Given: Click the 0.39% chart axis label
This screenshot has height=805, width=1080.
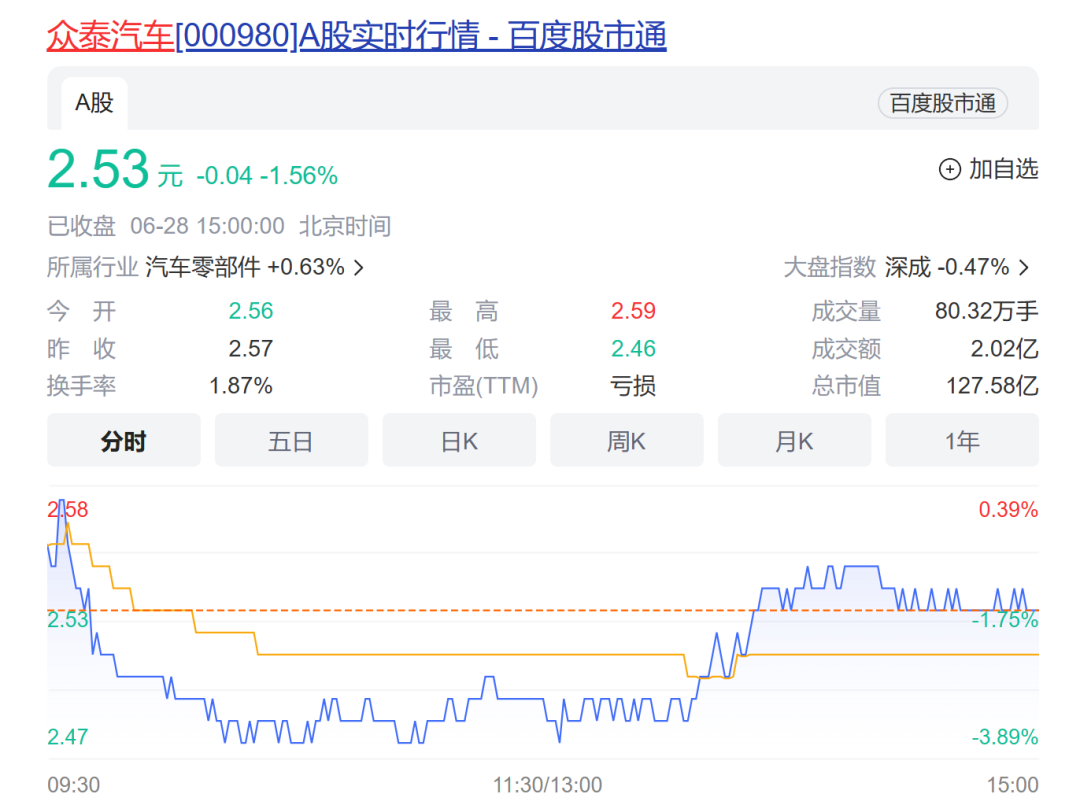Looking at the screenshot, I should (x=1008, y=510).
